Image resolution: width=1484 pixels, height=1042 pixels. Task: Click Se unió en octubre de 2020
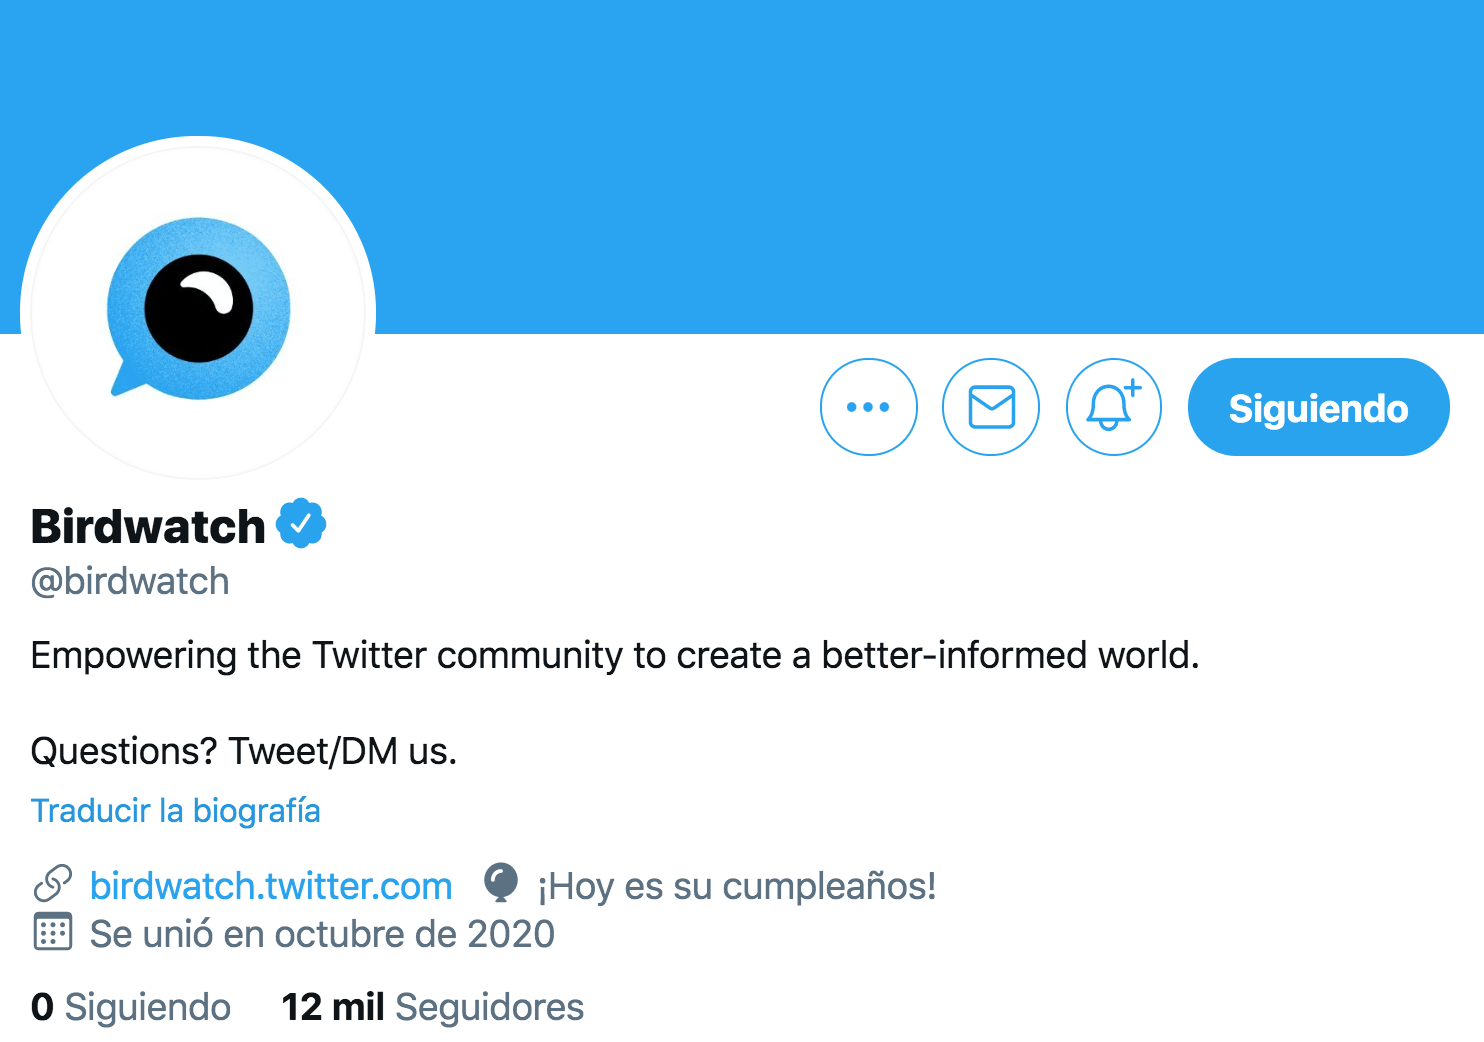[322, 934]
